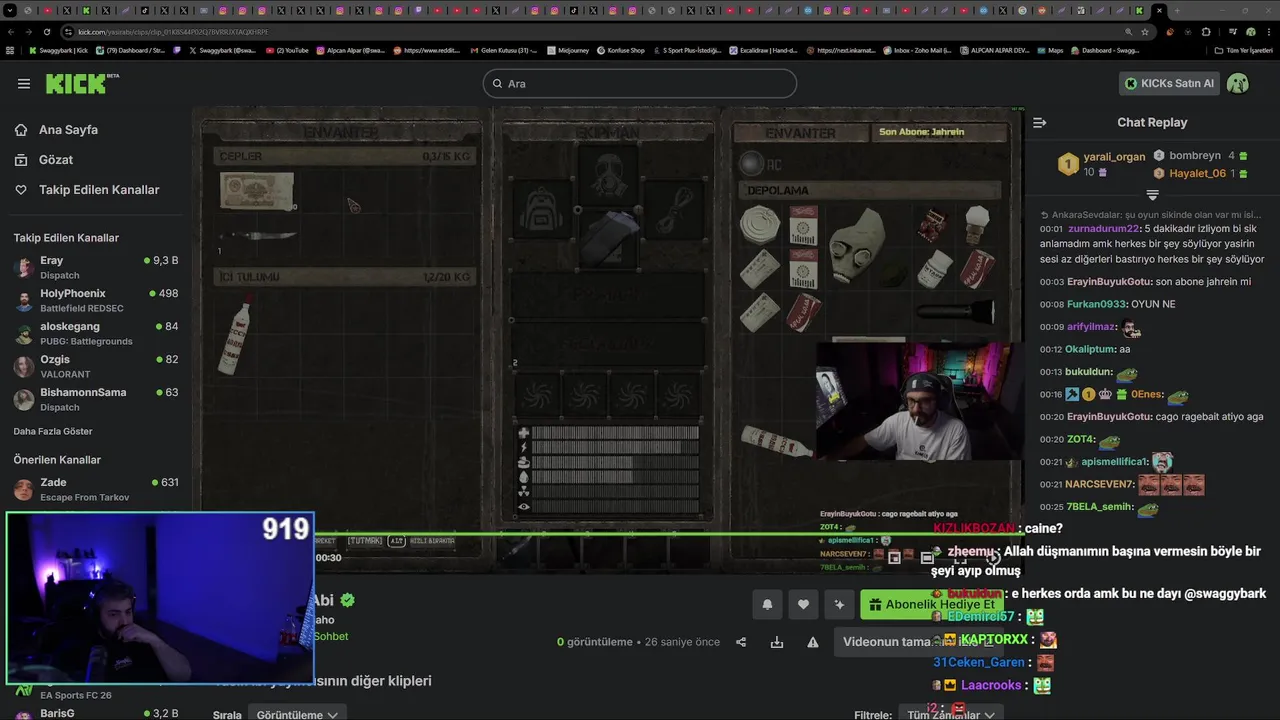Focus the Ara search field
1280x720 pixels.
click(640, 84)
